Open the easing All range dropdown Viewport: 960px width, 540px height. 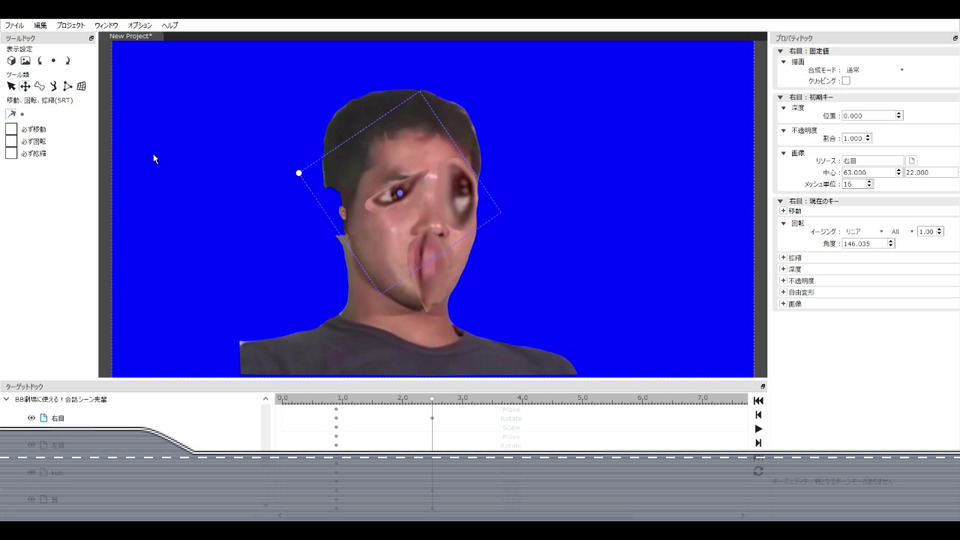coord(902,231)
